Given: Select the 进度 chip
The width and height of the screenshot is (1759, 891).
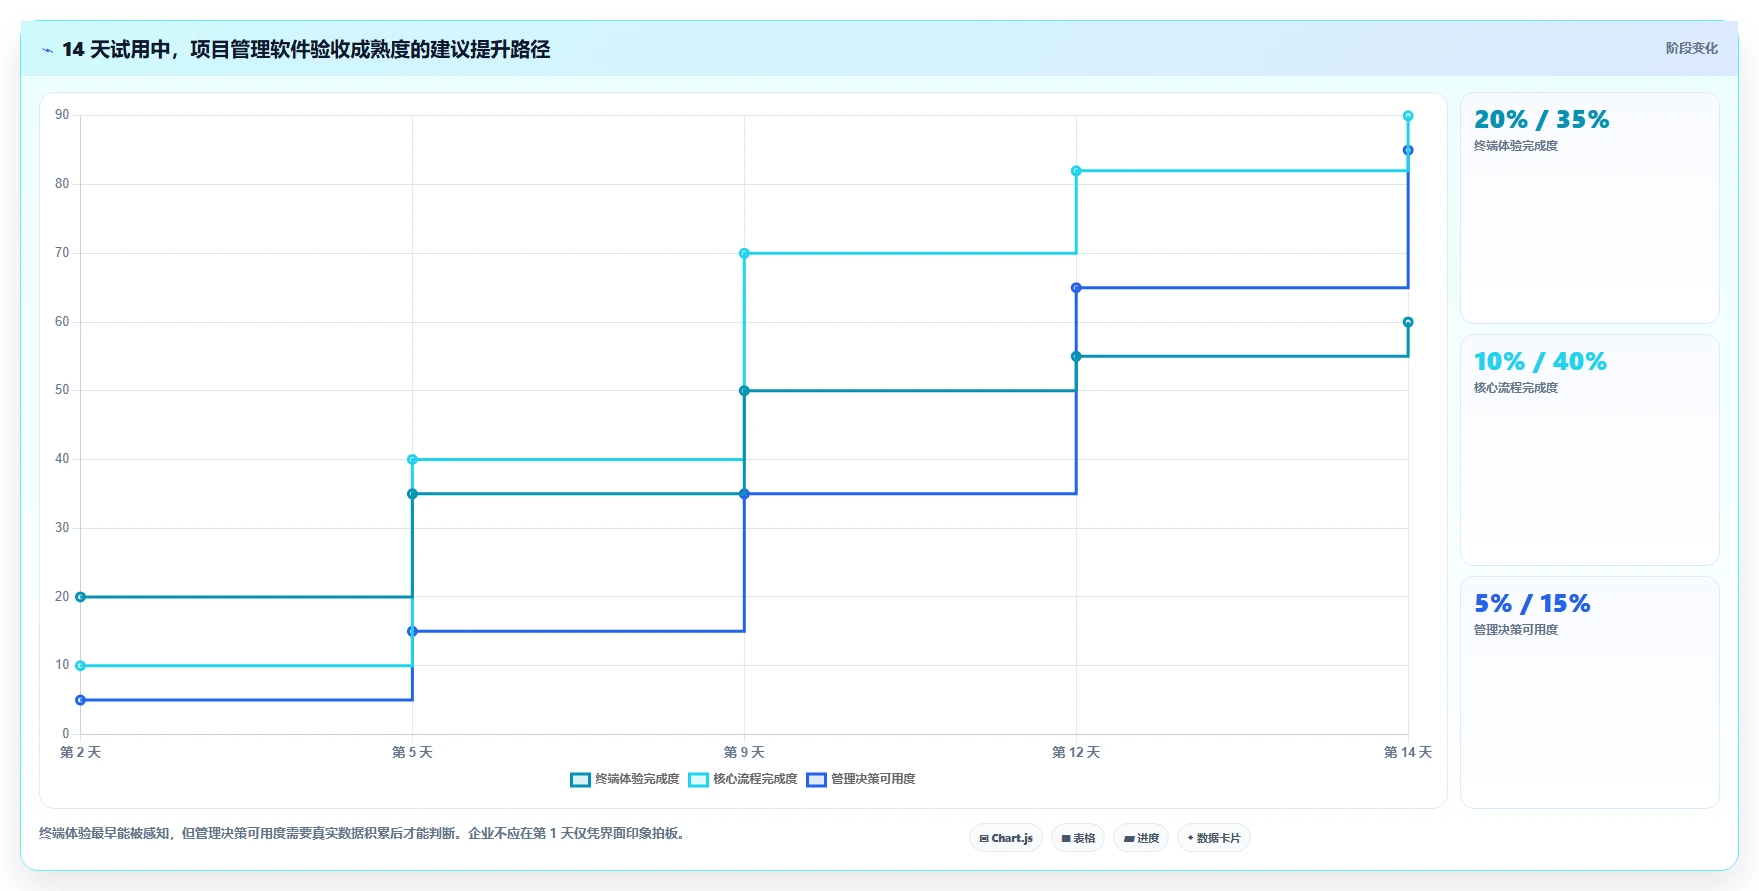Looking at the screenshot, I should tap(1141, 838).
